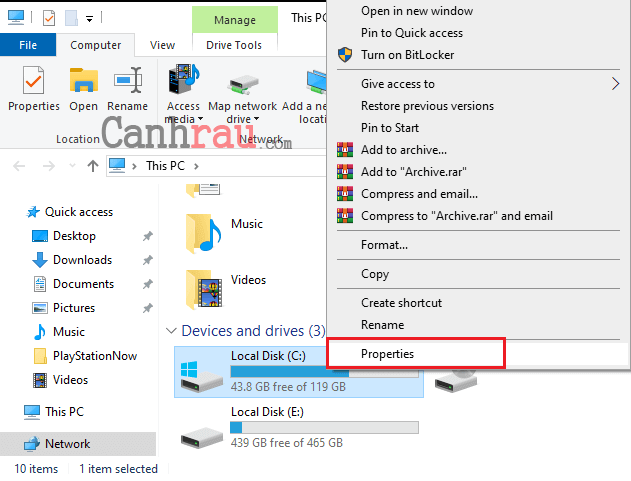The width and height of the screenshot is (631, 481).
Task: Click the pin icon next to Pictures
Action: [x=148, y=308]
